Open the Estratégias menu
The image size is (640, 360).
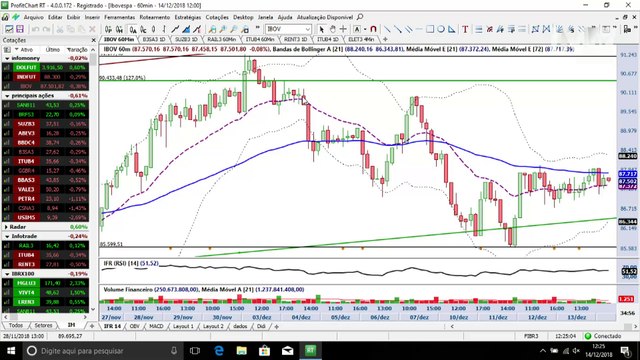coord(188,17)
